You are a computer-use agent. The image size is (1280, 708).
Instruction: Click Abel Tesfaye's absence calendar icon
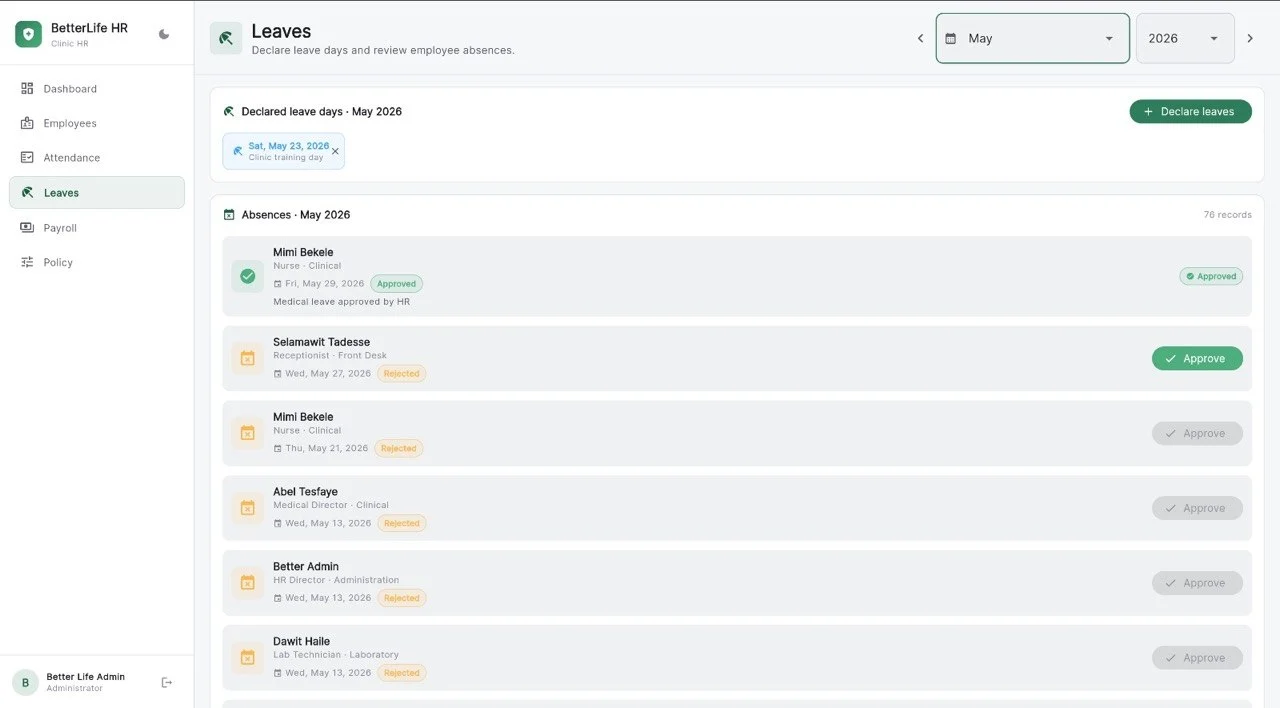coord(248,508)
